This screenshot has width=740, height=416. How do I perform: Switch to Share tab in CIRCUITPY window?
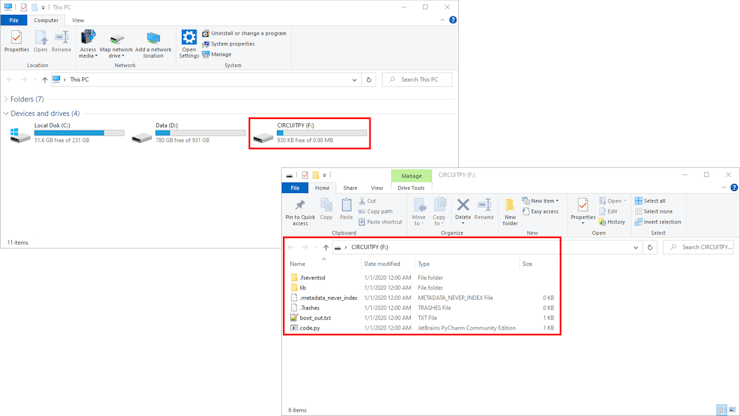[x=350, y=188]
